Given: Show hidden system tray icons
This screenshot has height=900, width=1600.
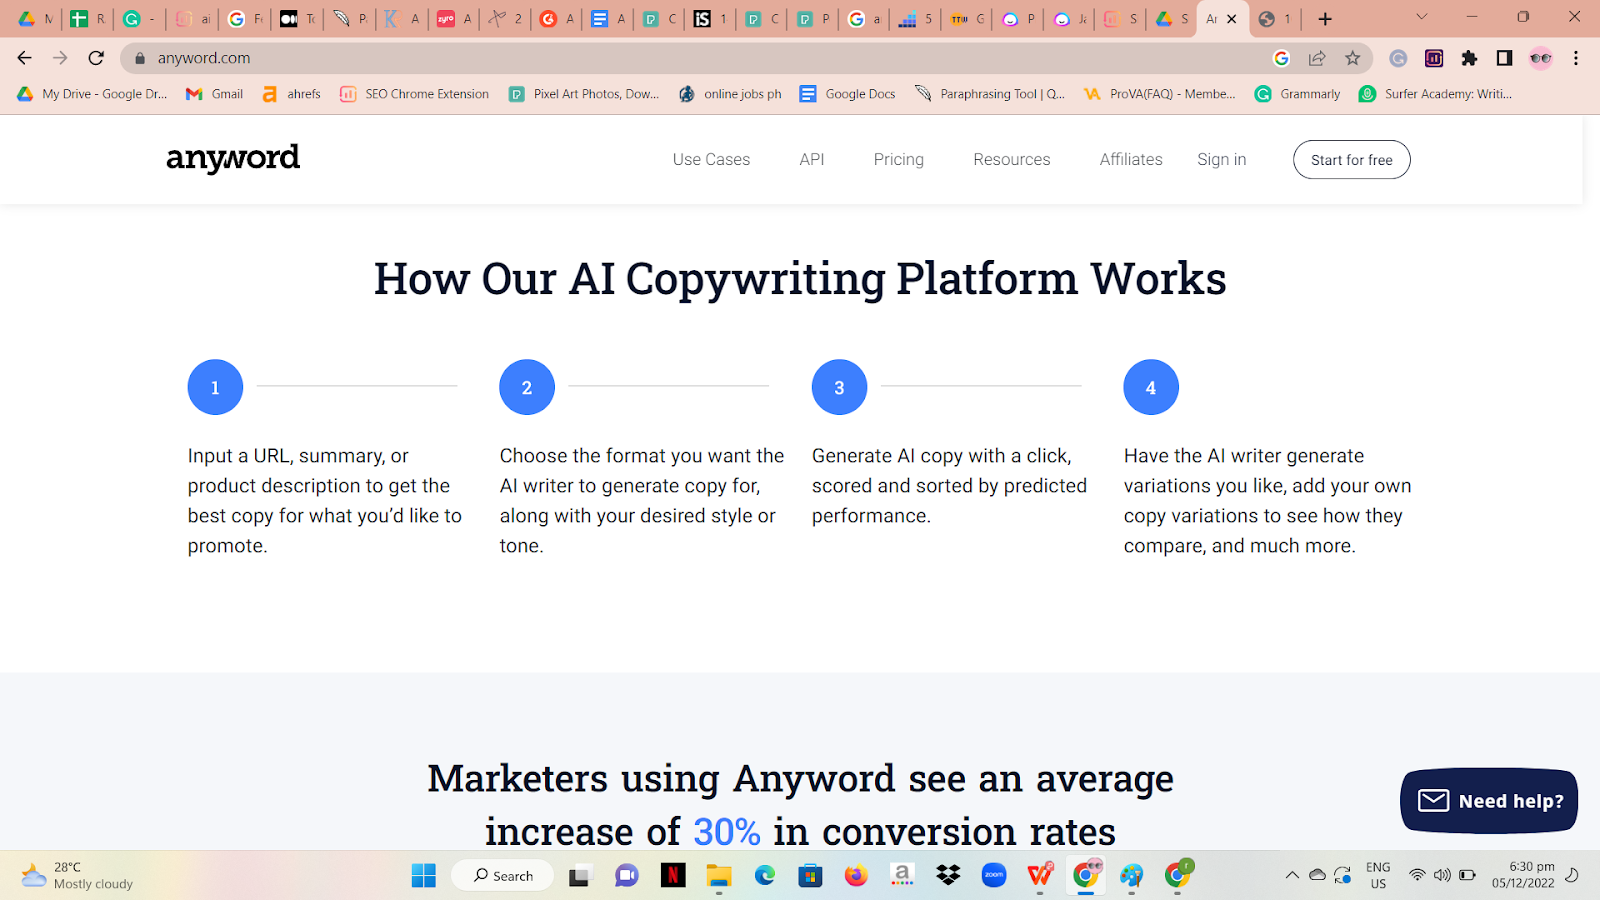Looking at the screenshot, I should [1292, 875].
